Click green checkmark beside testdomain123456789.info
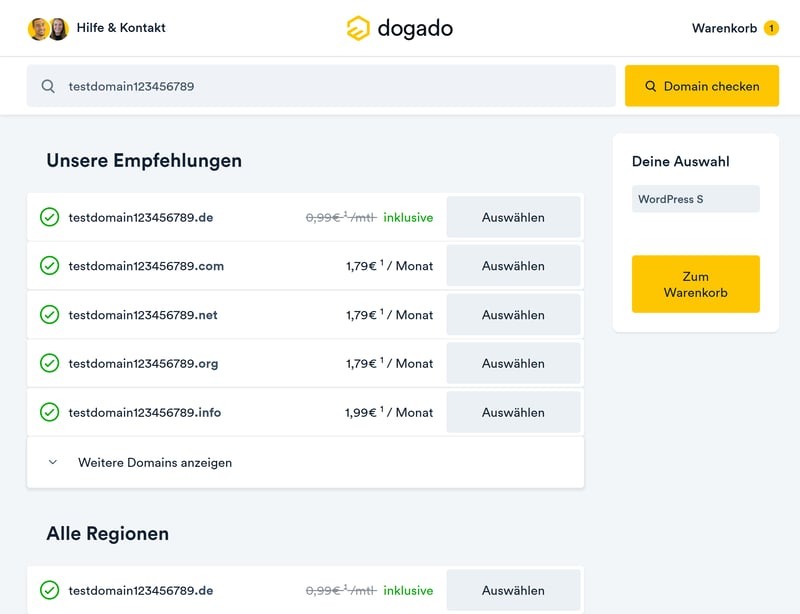 pos(49,412)
